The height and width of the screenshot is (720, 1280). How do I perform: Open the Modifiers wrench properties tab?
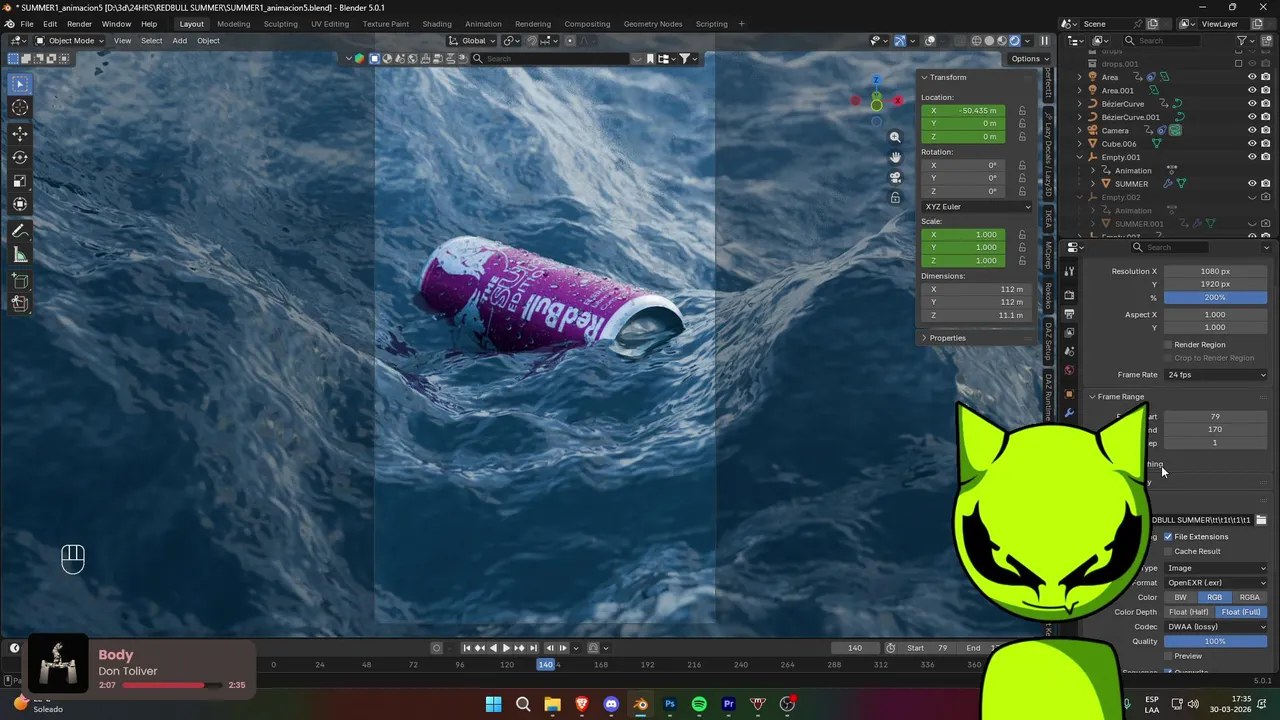pos(1069,413)
